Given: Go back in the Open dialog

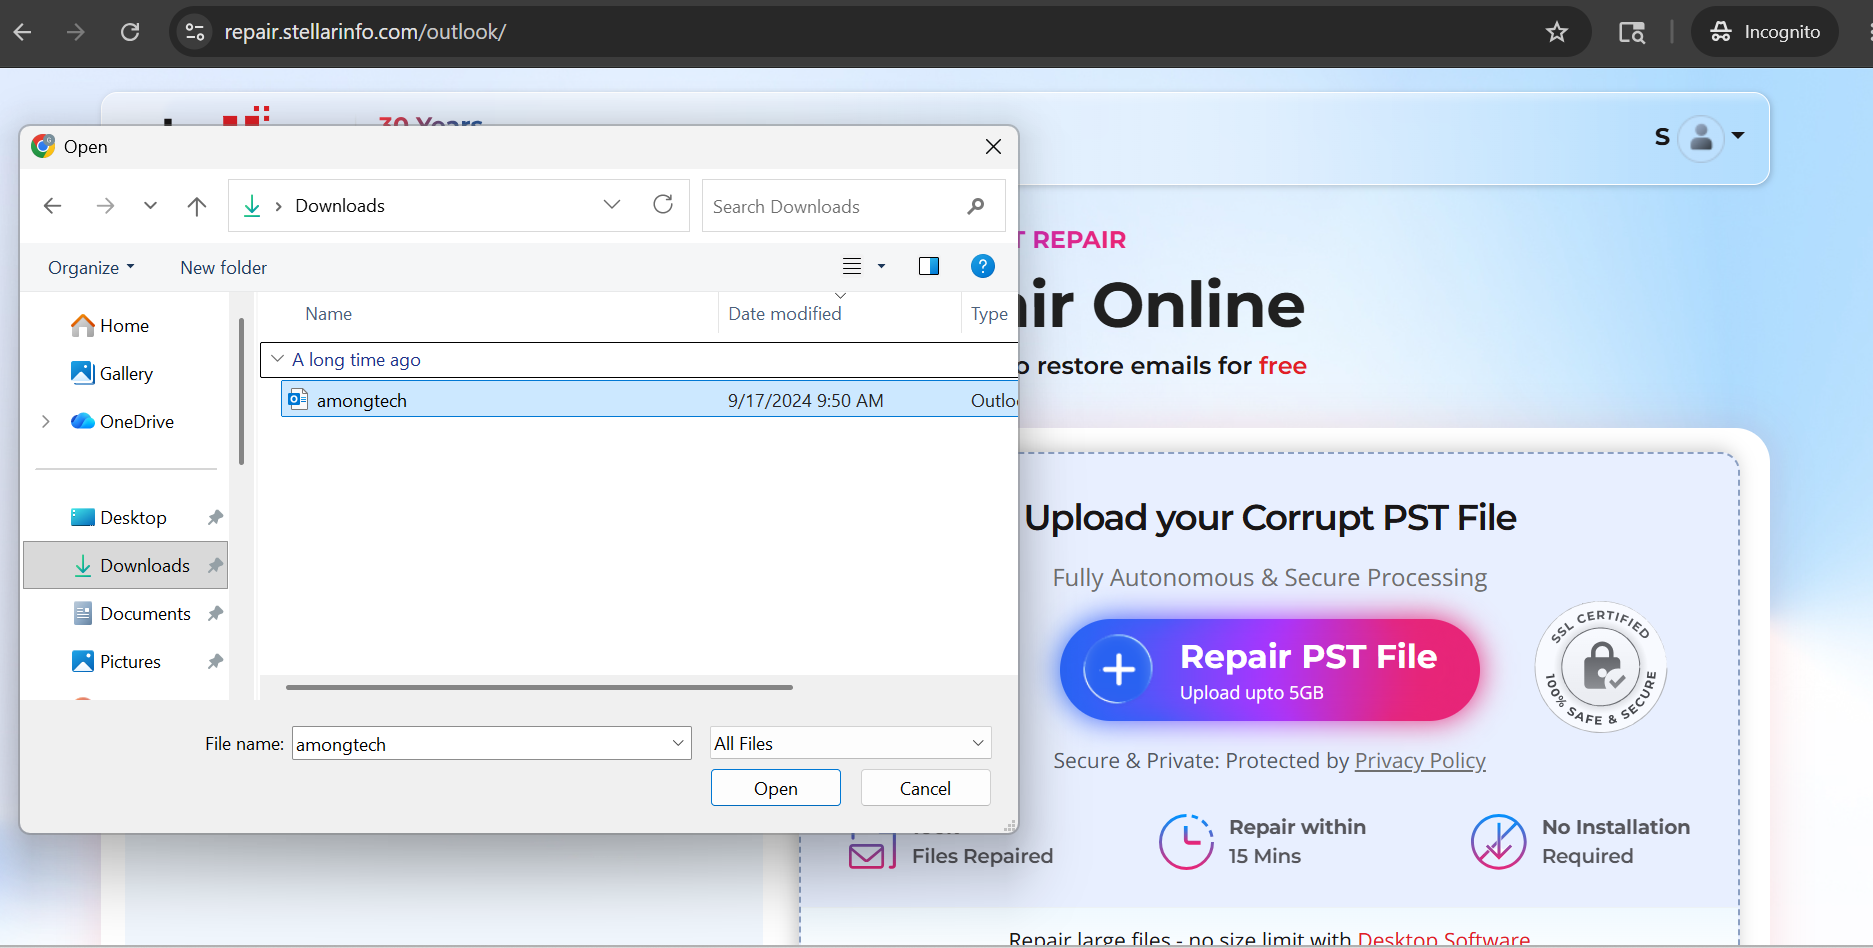Looking at the screenshot, I should coord(53,206).
